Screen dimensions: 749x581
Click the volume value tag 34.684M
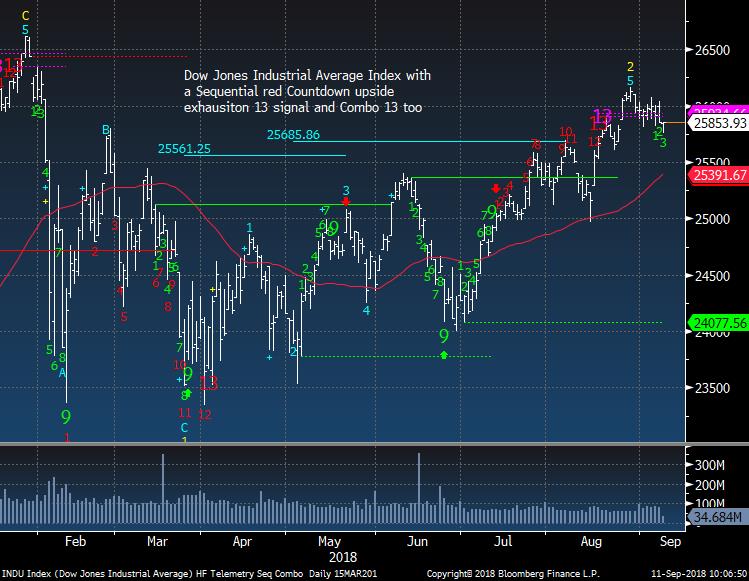[x=718, y=517]
